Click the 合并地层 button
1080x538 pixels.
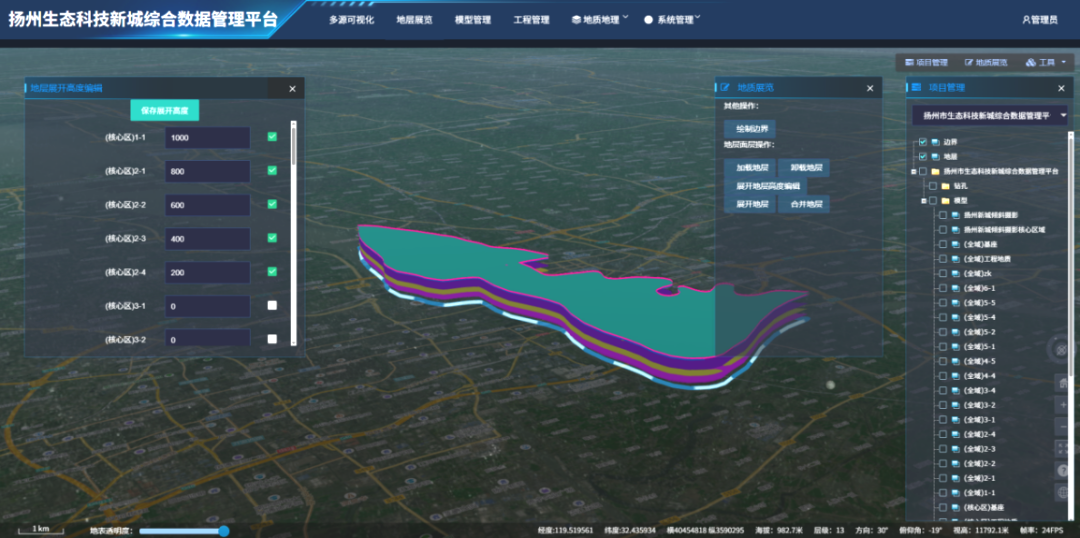pos(806,204)
